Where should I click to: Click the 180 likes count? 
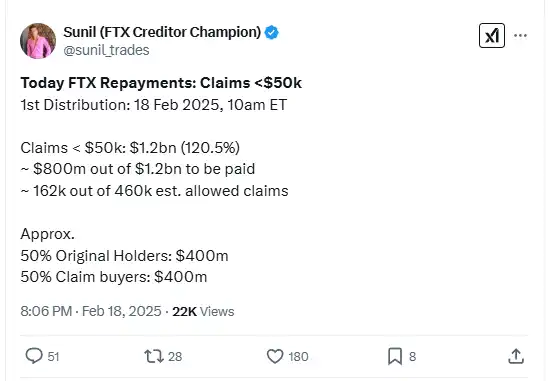point(299,356)
